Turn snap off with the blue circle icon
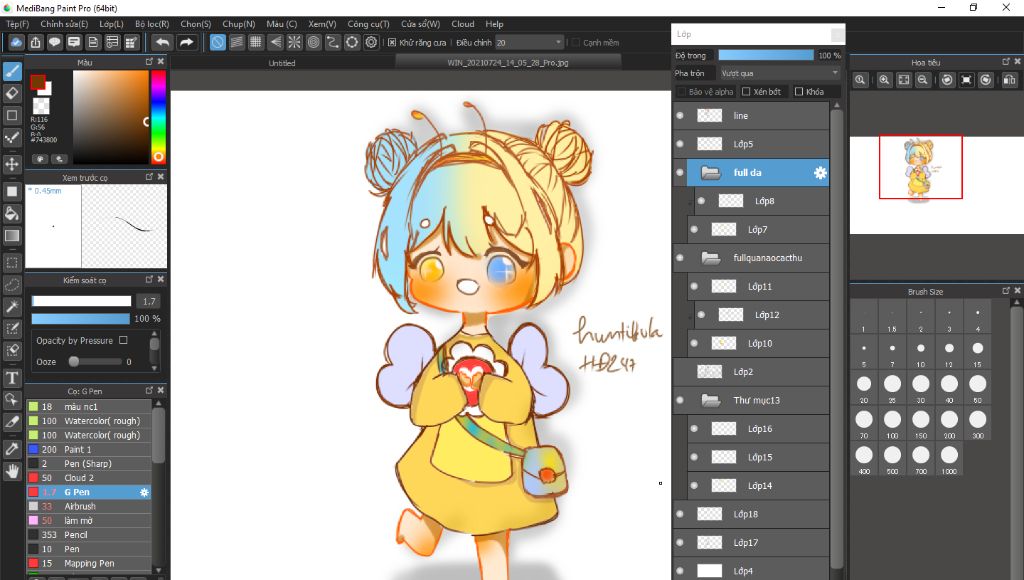This screenshot has width=1024, height=580. [217, 42]
